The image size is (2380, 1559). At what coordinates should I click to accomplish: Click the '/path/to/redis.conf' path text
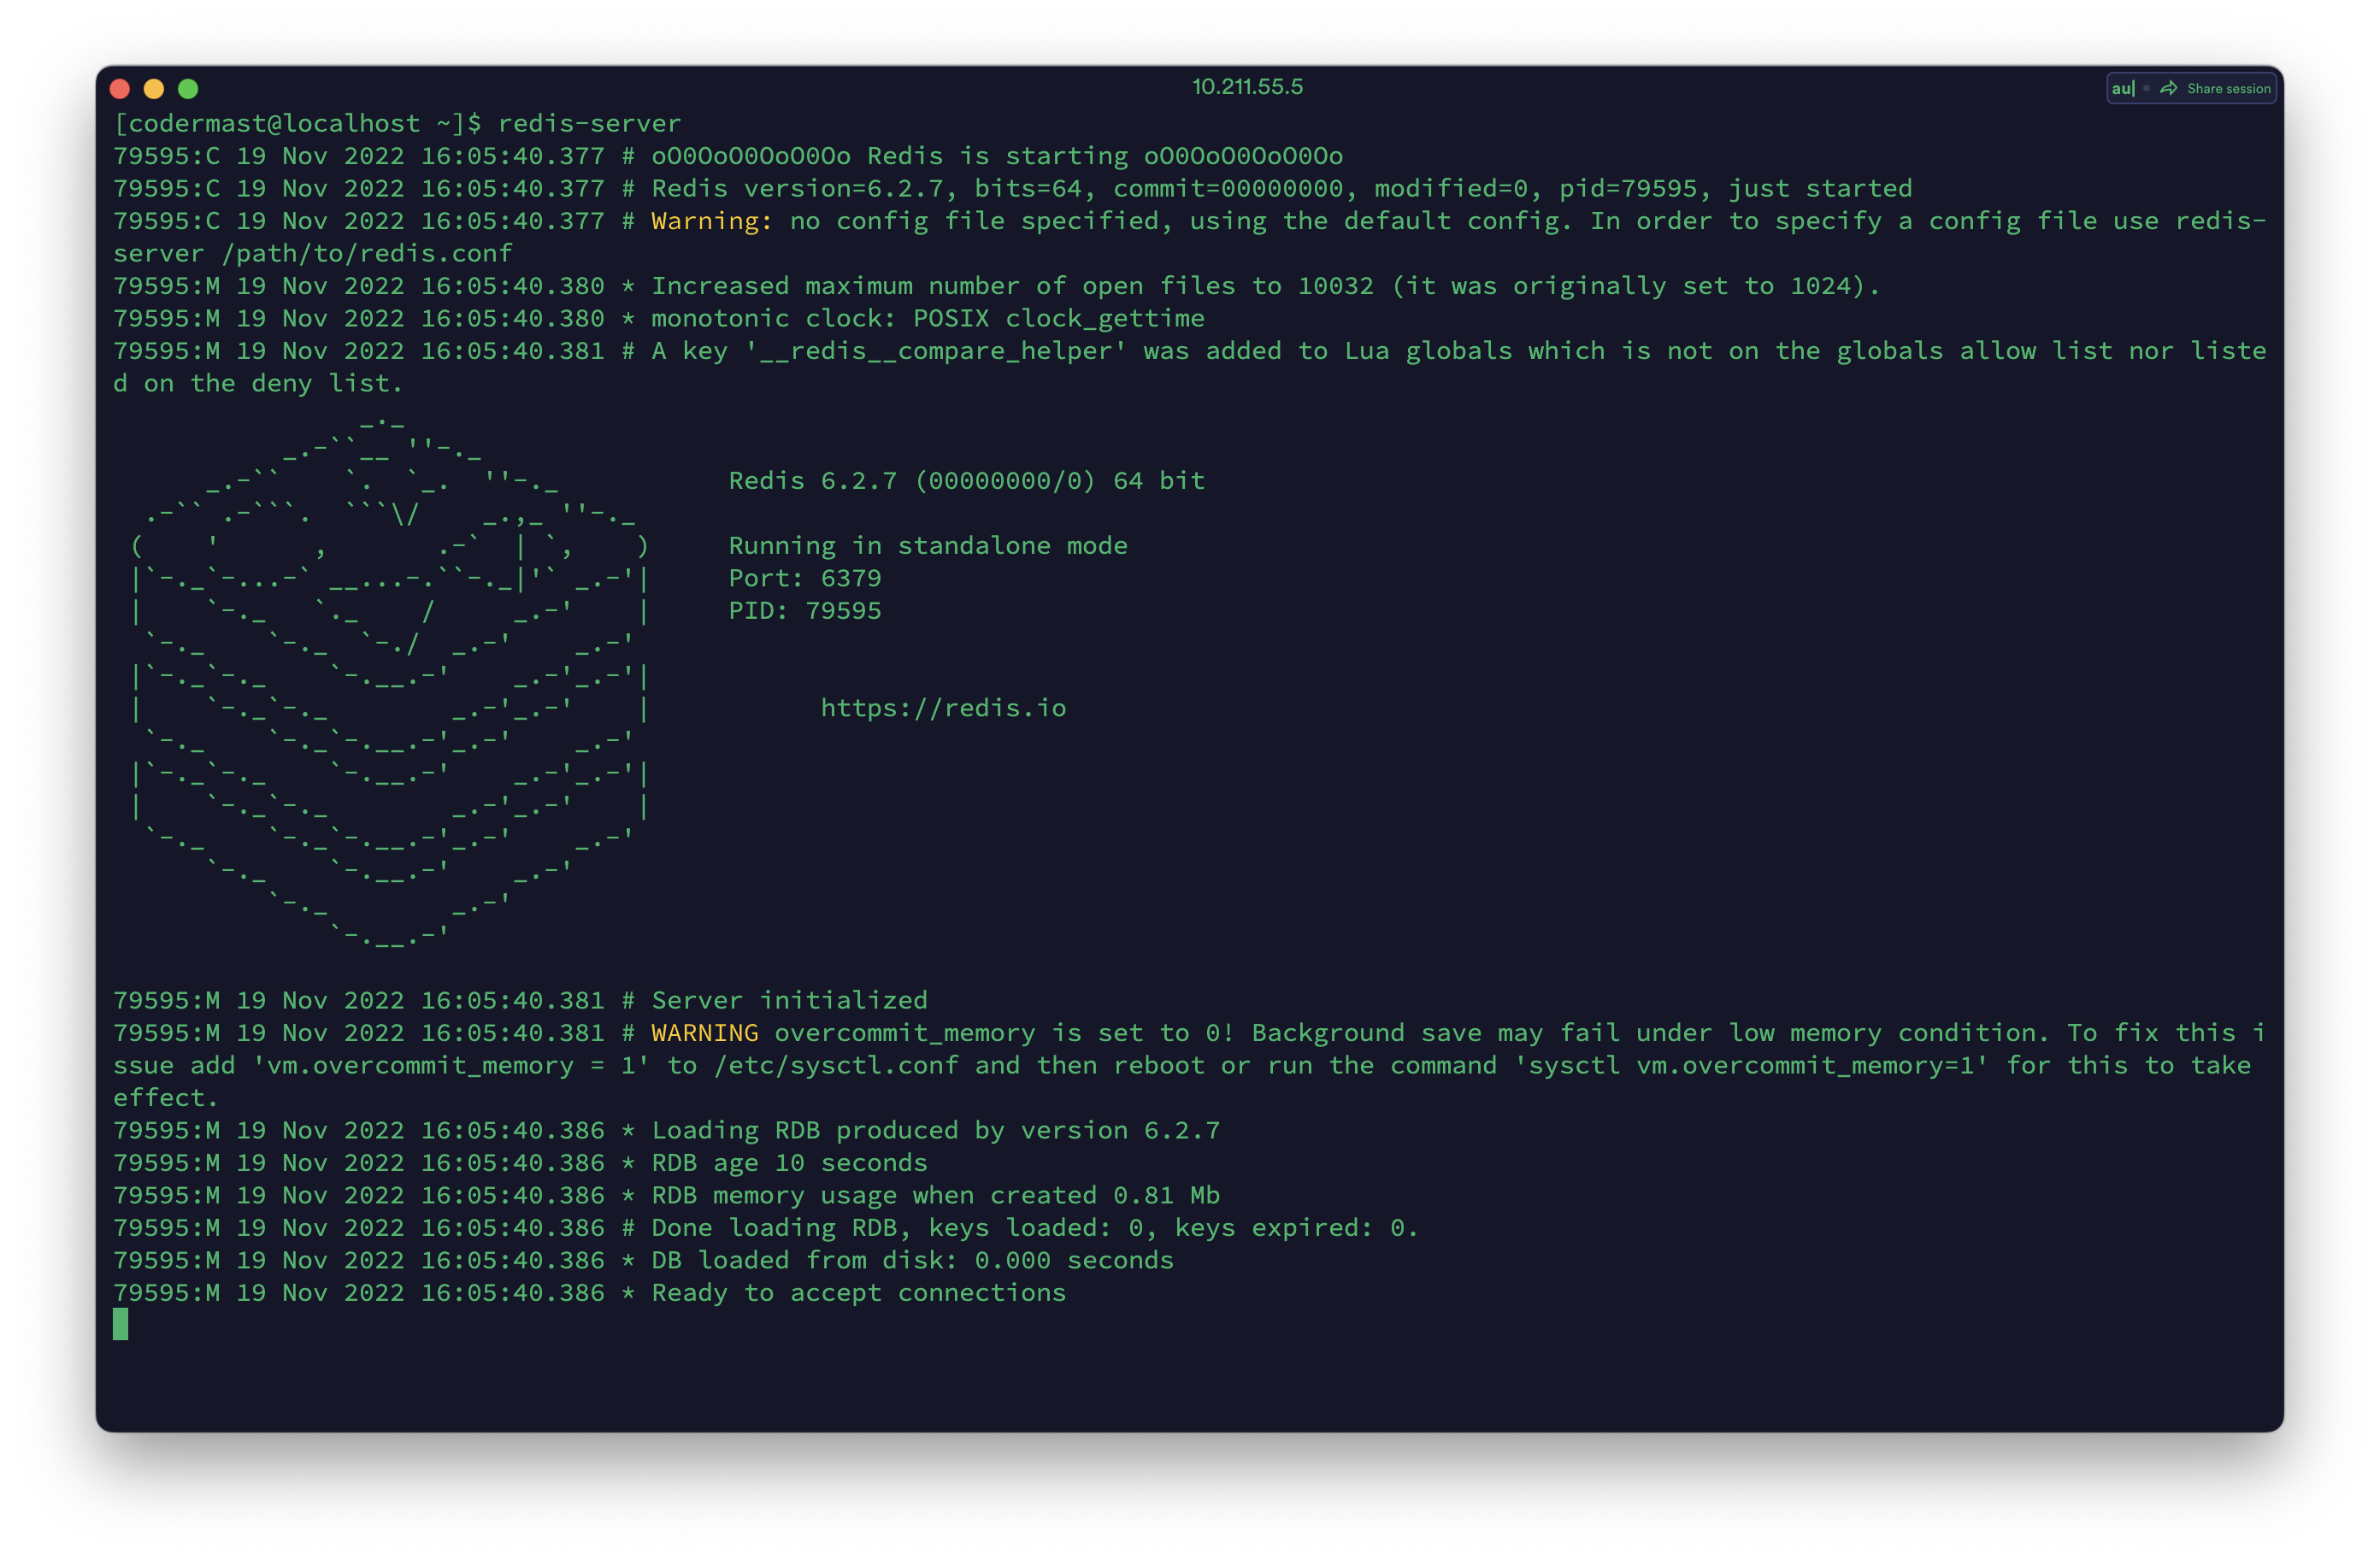(x=367, y=253)
